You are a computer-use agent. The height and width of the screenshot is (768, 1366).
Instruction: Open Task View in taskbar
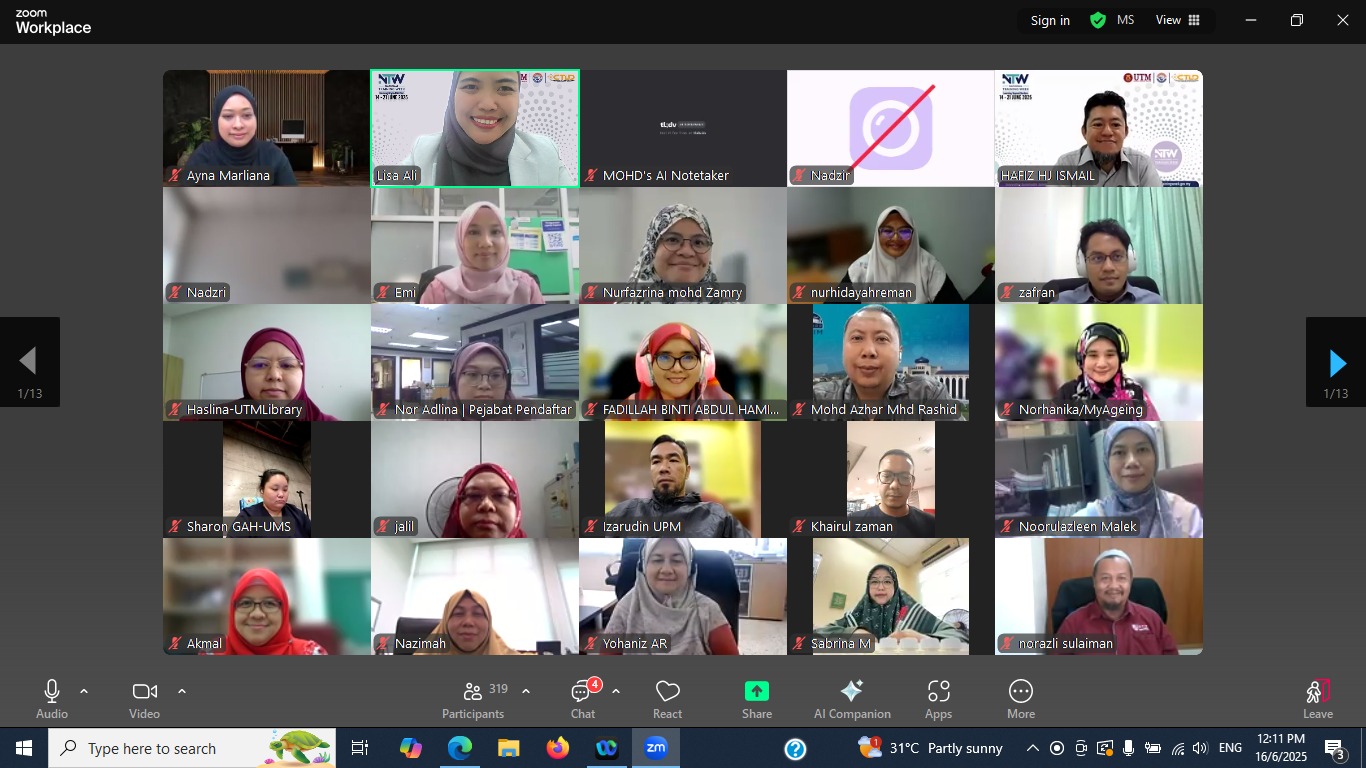click(x=360, y=748)
